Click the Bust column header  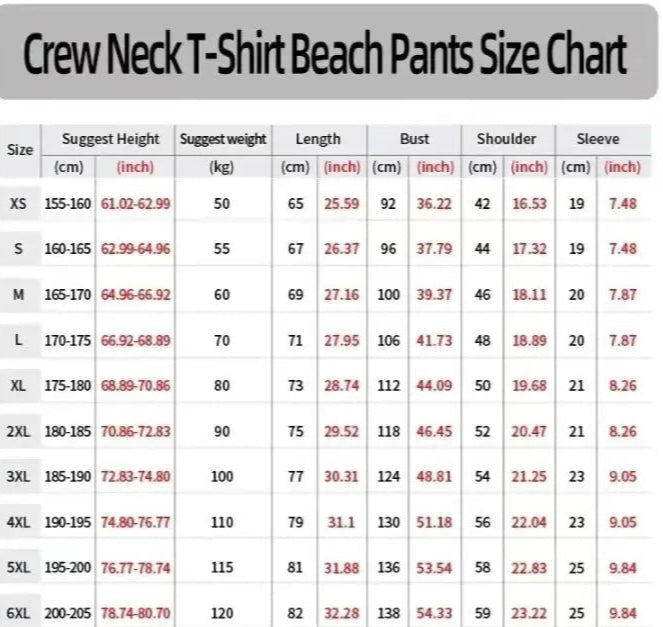414,139
